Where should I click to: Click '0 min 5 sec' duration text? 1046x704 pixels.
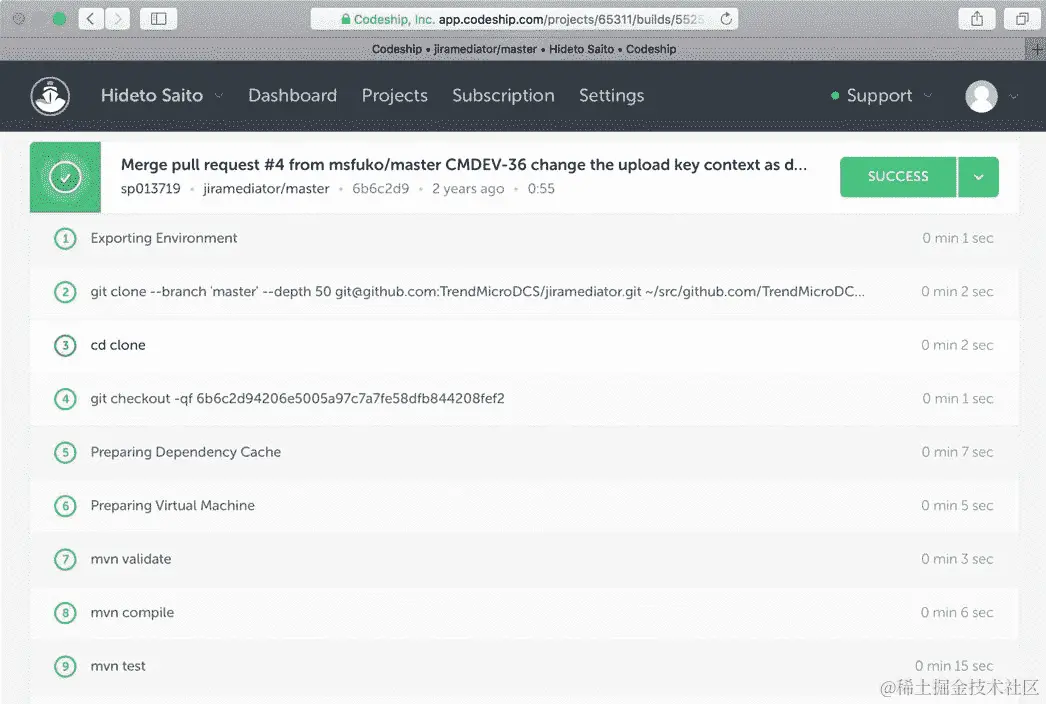[x=957, y=505]
